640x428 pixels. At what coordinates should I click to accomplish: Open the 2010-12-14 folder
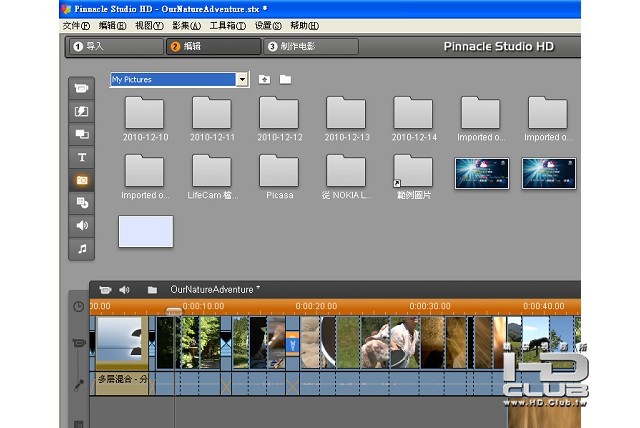point(414,119)
